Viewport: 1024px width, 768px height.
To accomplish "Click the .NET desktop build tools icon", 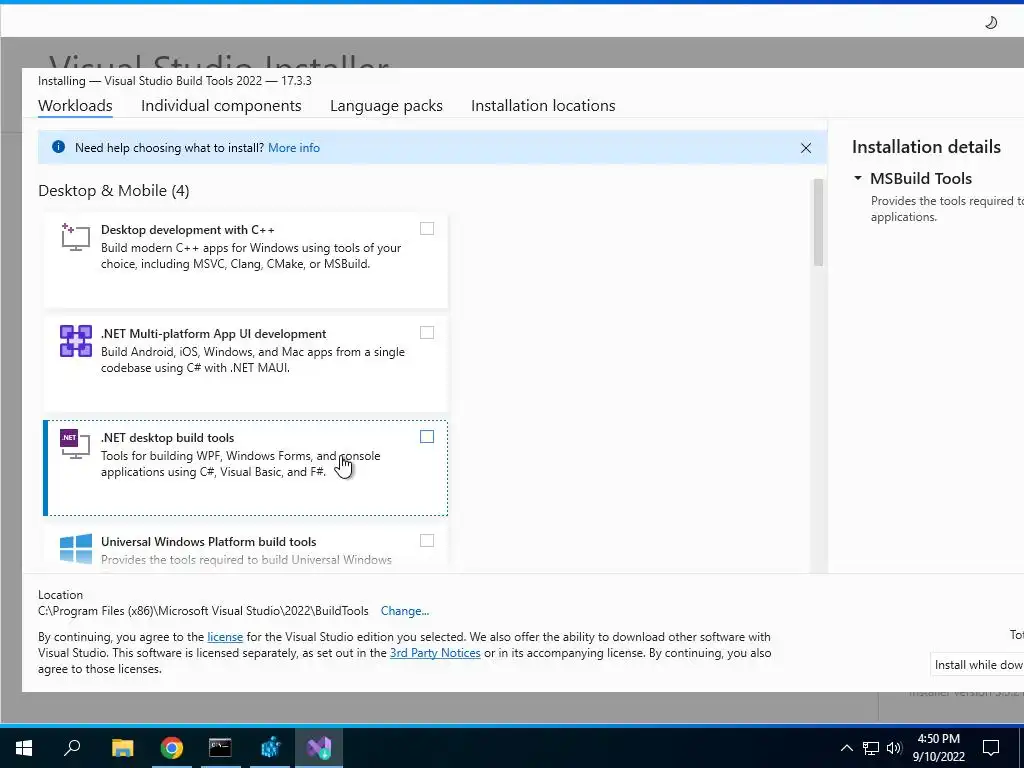I will point(75,445).
